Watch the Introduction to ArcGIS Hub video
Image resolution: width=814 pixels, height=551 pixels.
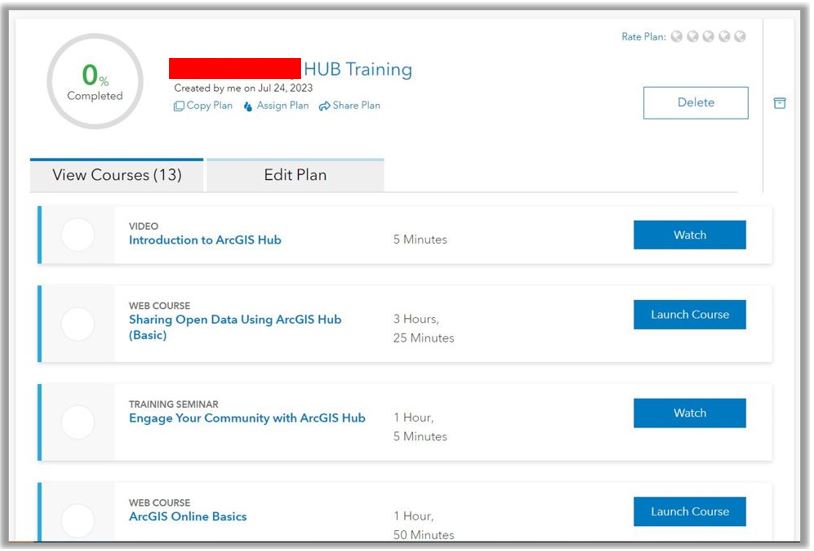(x=689, y=235)
